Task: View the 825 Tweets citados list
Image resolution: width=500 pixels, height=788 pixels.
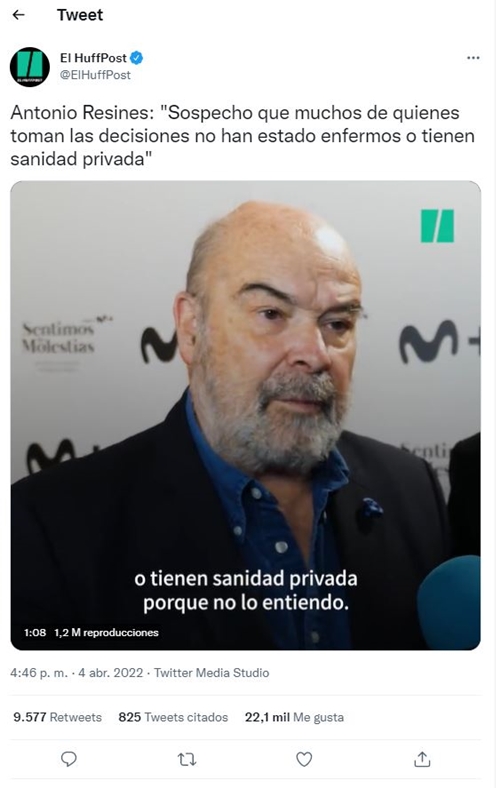Action: pos(173,717)
